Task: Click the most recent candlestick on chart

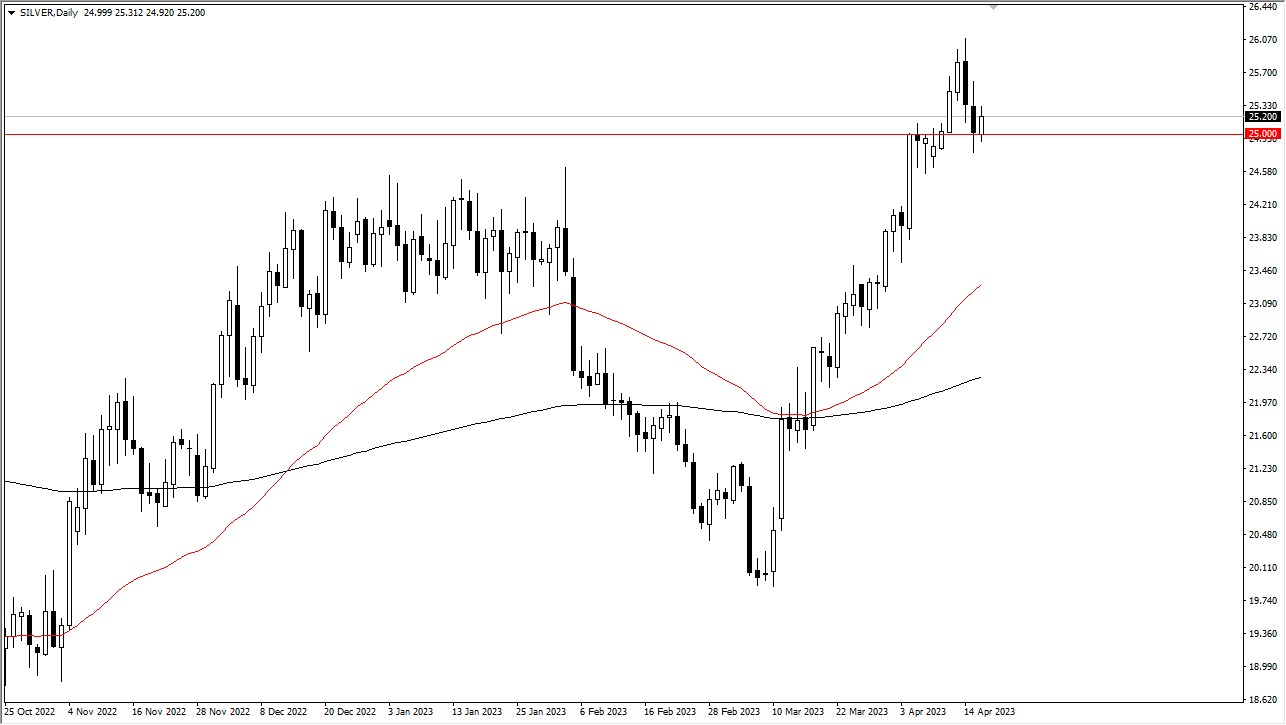Action: click(x=982, y=125)
